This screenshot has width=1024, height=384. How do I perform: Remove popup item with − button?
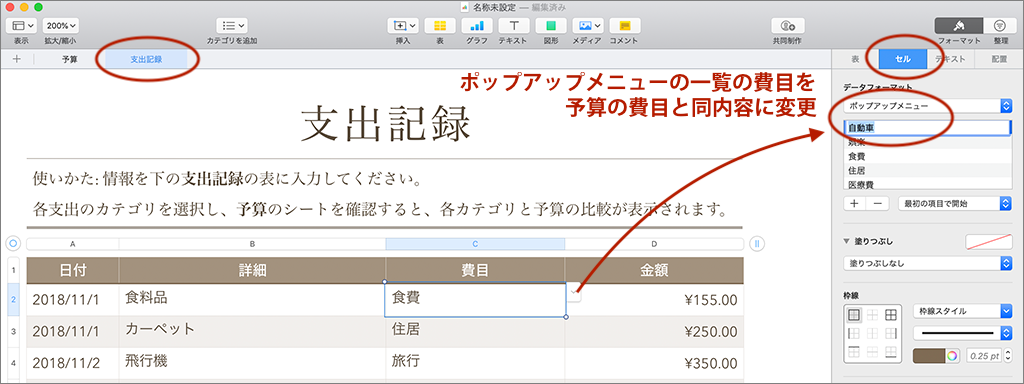(877, 203)
